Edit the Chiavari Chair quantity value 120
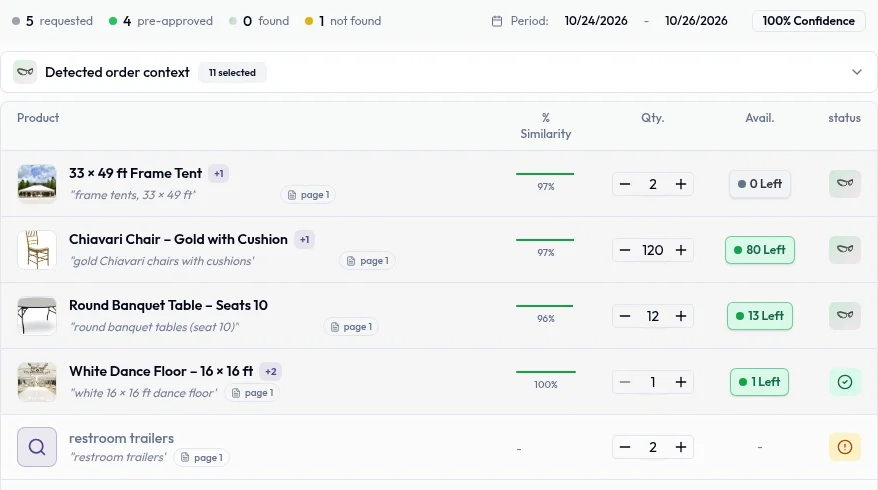The width and height of the screenshot is (878, 490). (652, 250)
